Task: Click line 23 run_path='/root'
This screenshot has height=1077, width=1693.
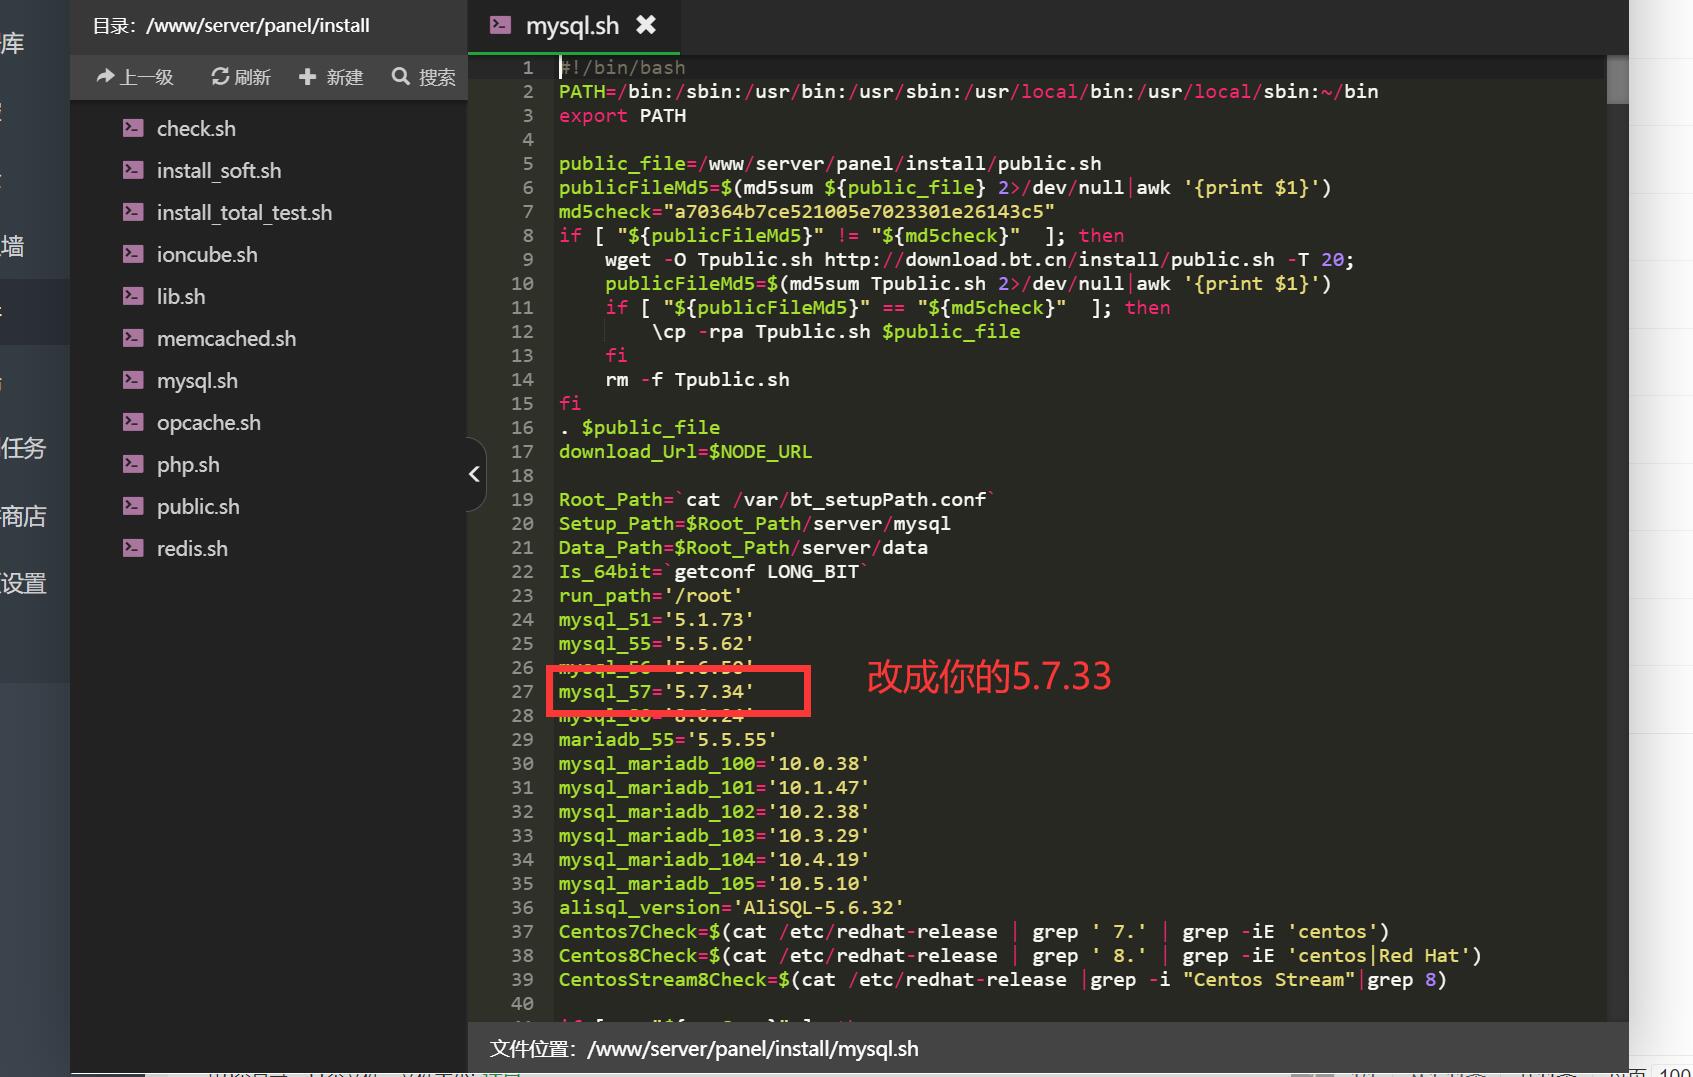Action: pyautogui.click(x=650, y=596)
